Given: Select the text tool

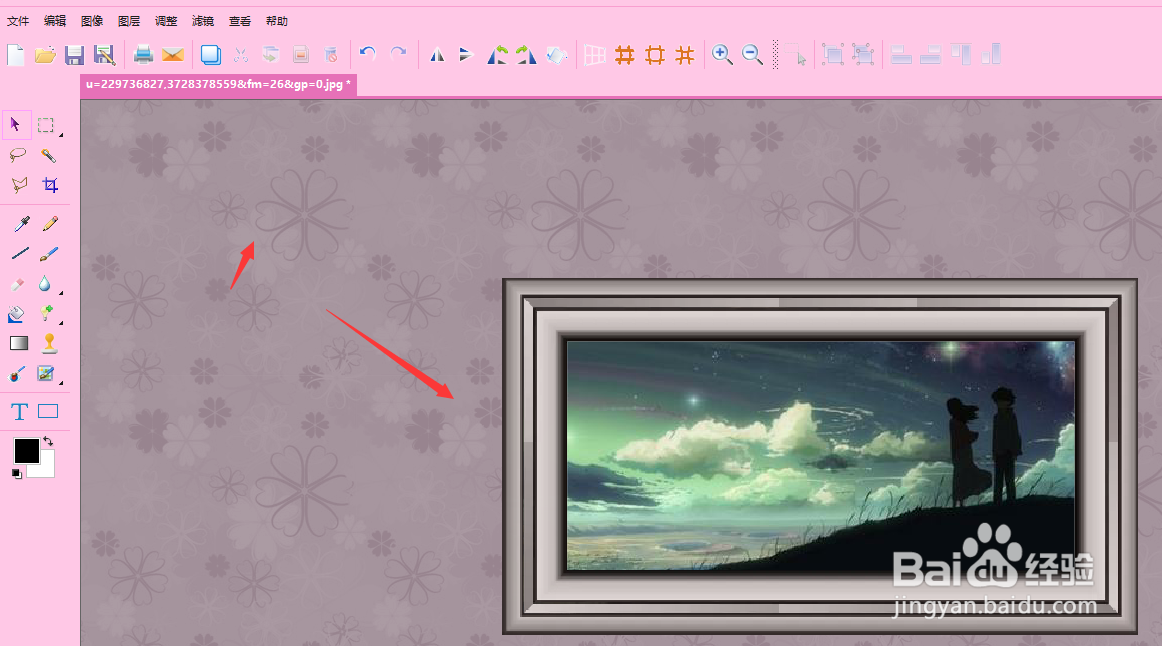Looking at the screenshot, I should pos(19,412).
